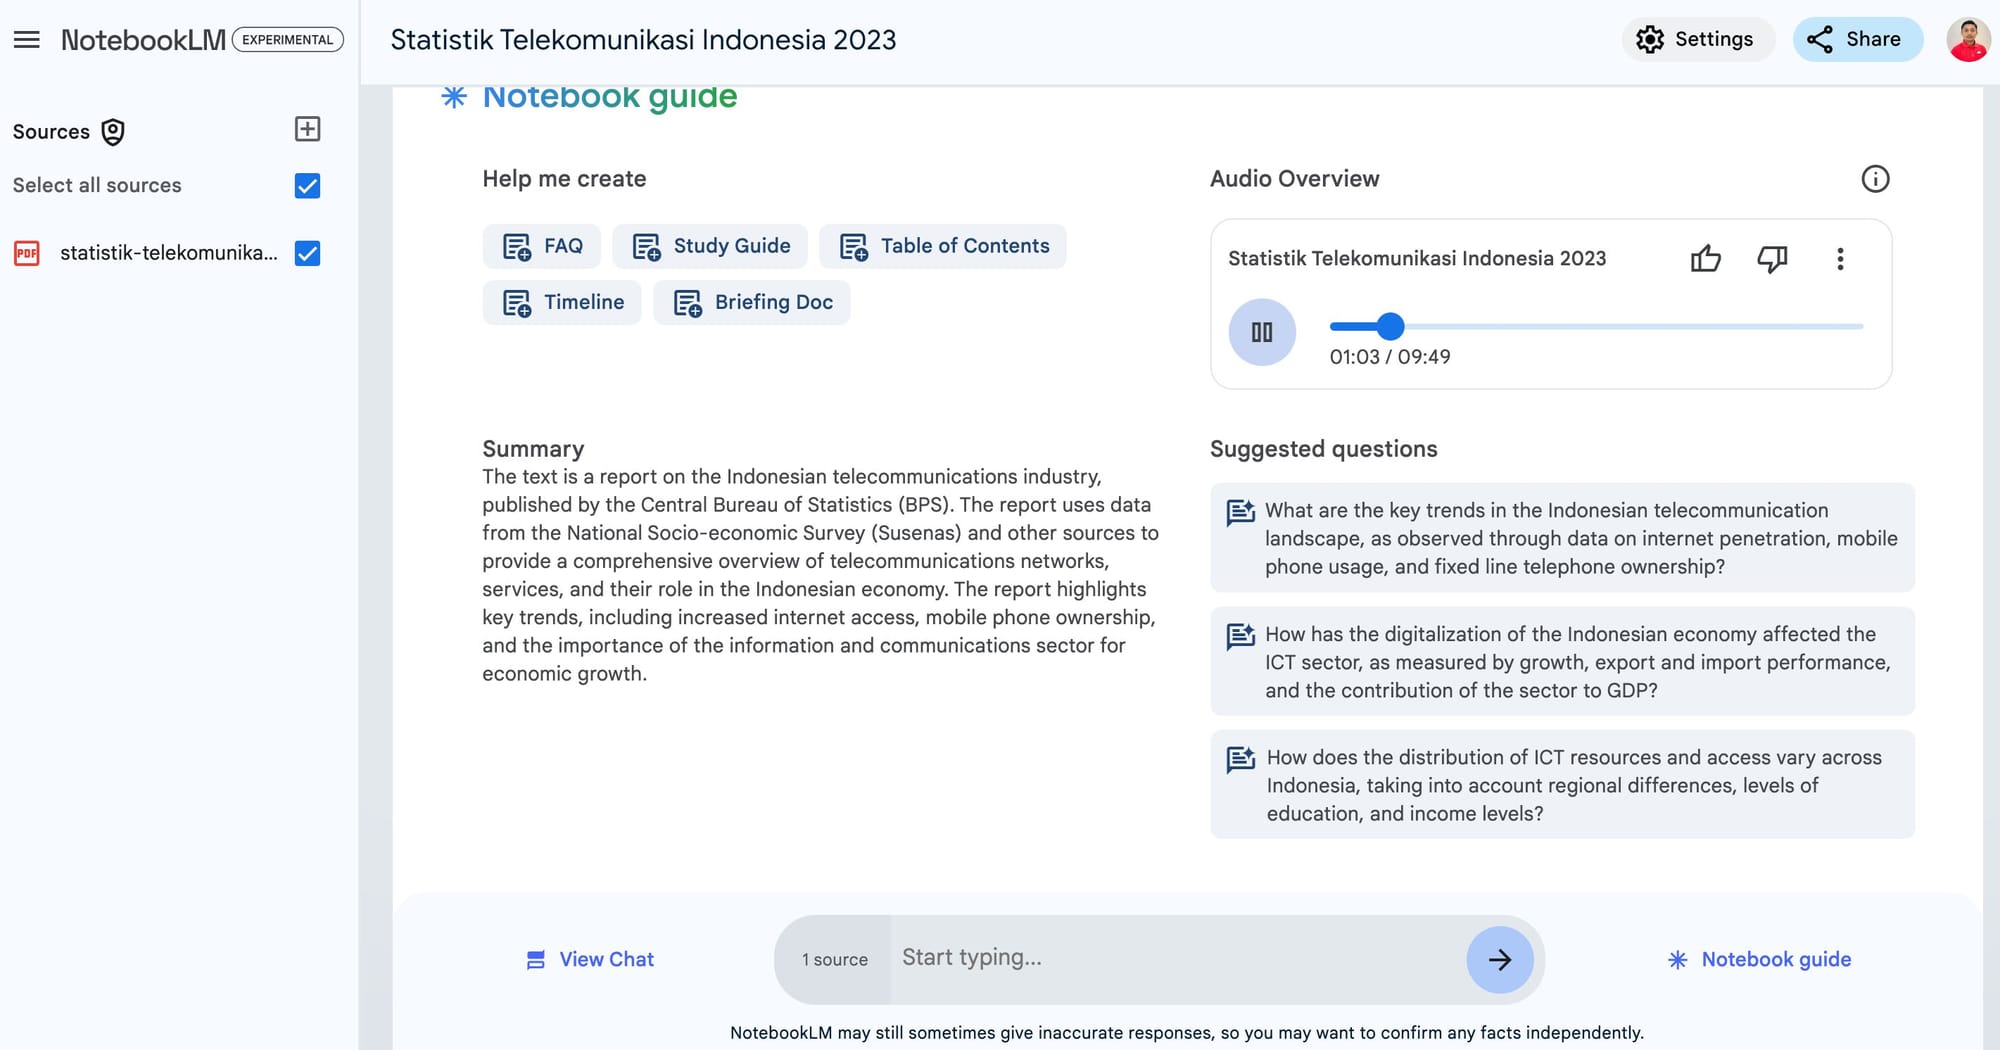Click the audio progress slider handle
2000x1050 pixels.
[x=1390, y=326]
